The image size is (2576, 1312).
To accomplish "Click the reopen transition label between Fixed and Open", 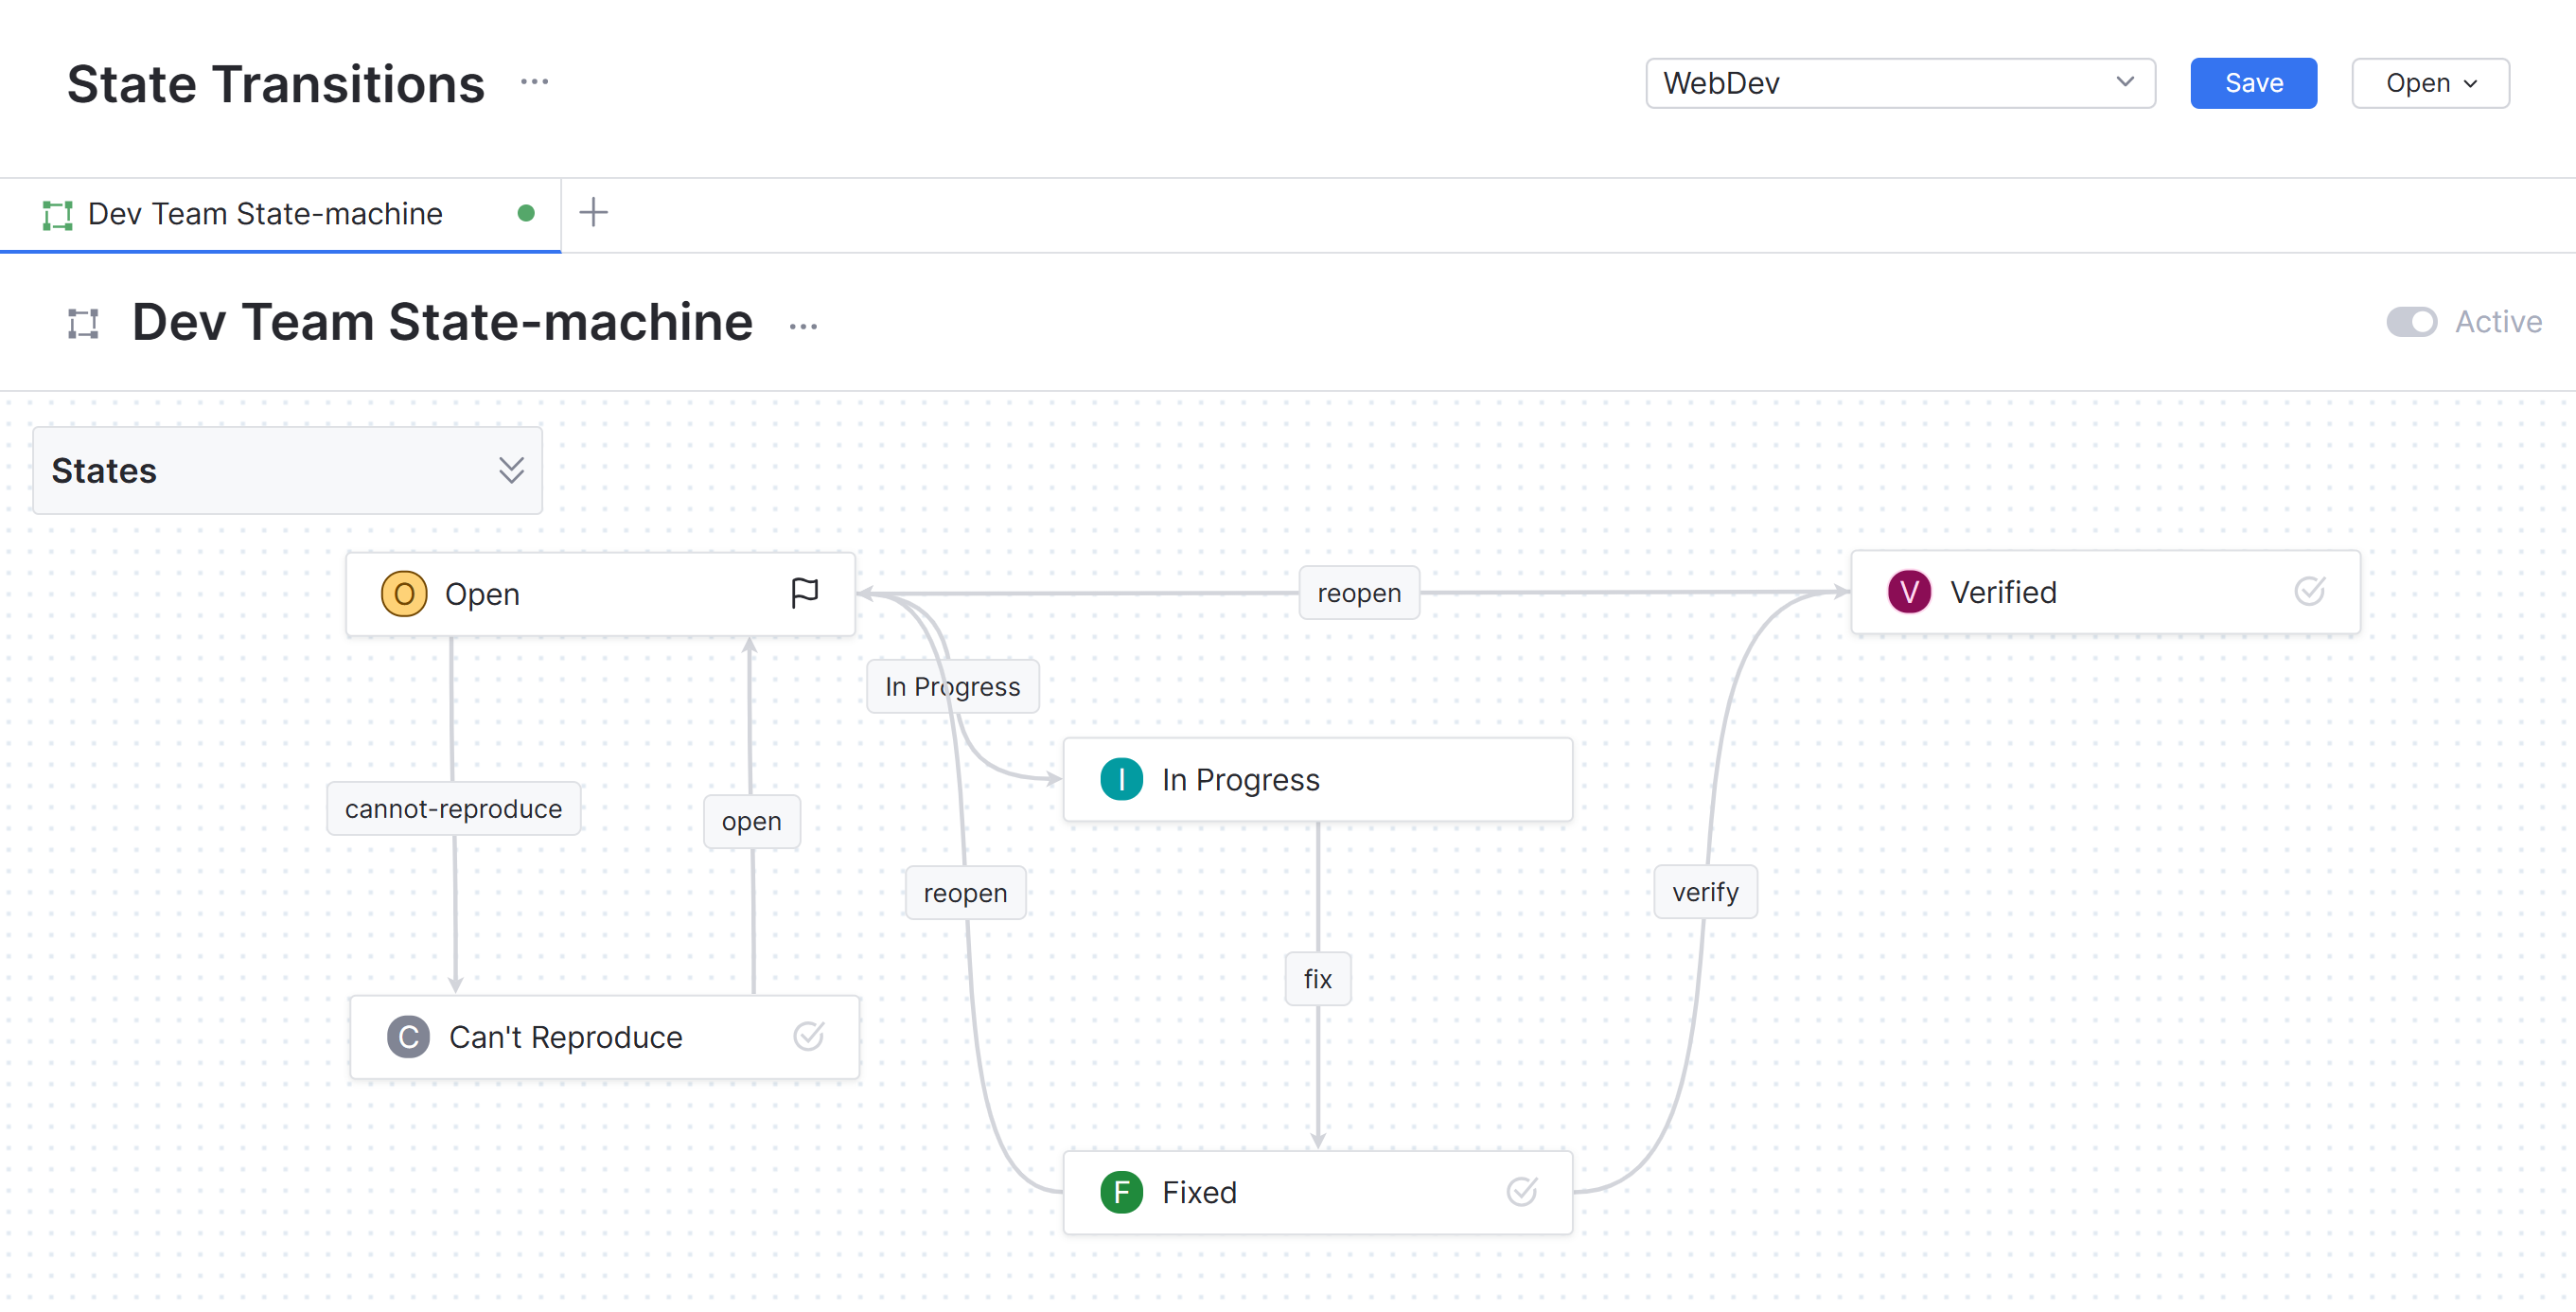I will click(x=965, y=892).
